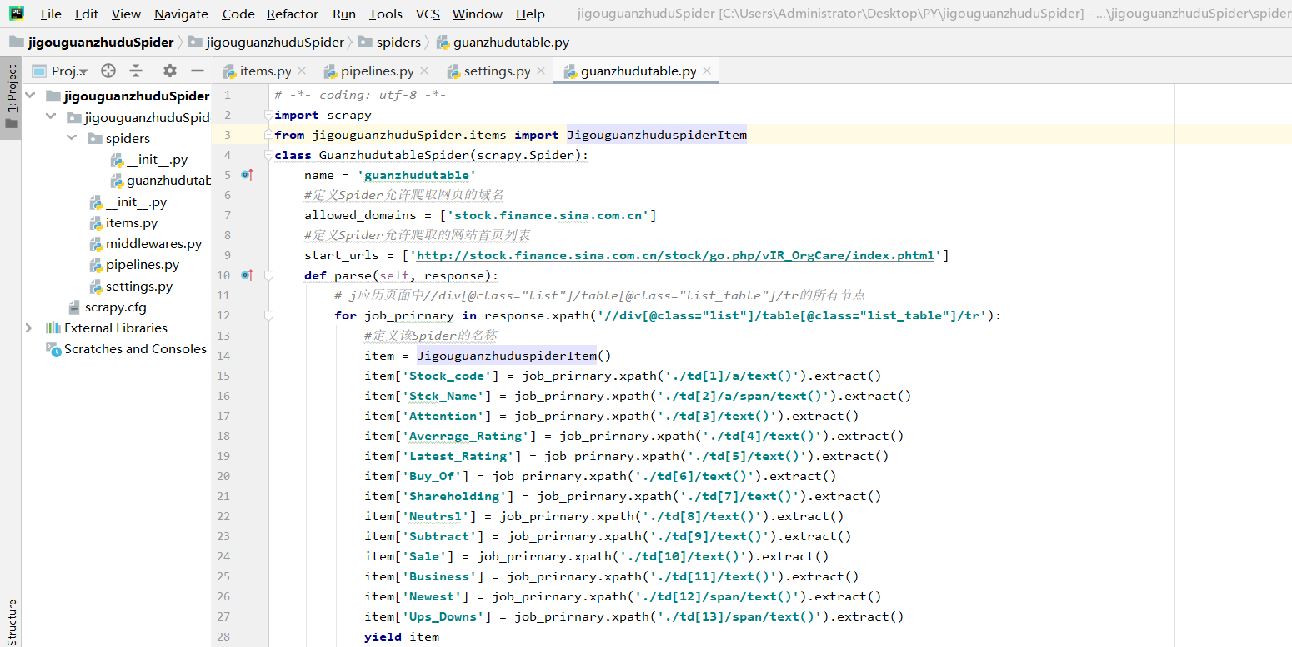Fold the import block on line 2

[x=268, y=115]
